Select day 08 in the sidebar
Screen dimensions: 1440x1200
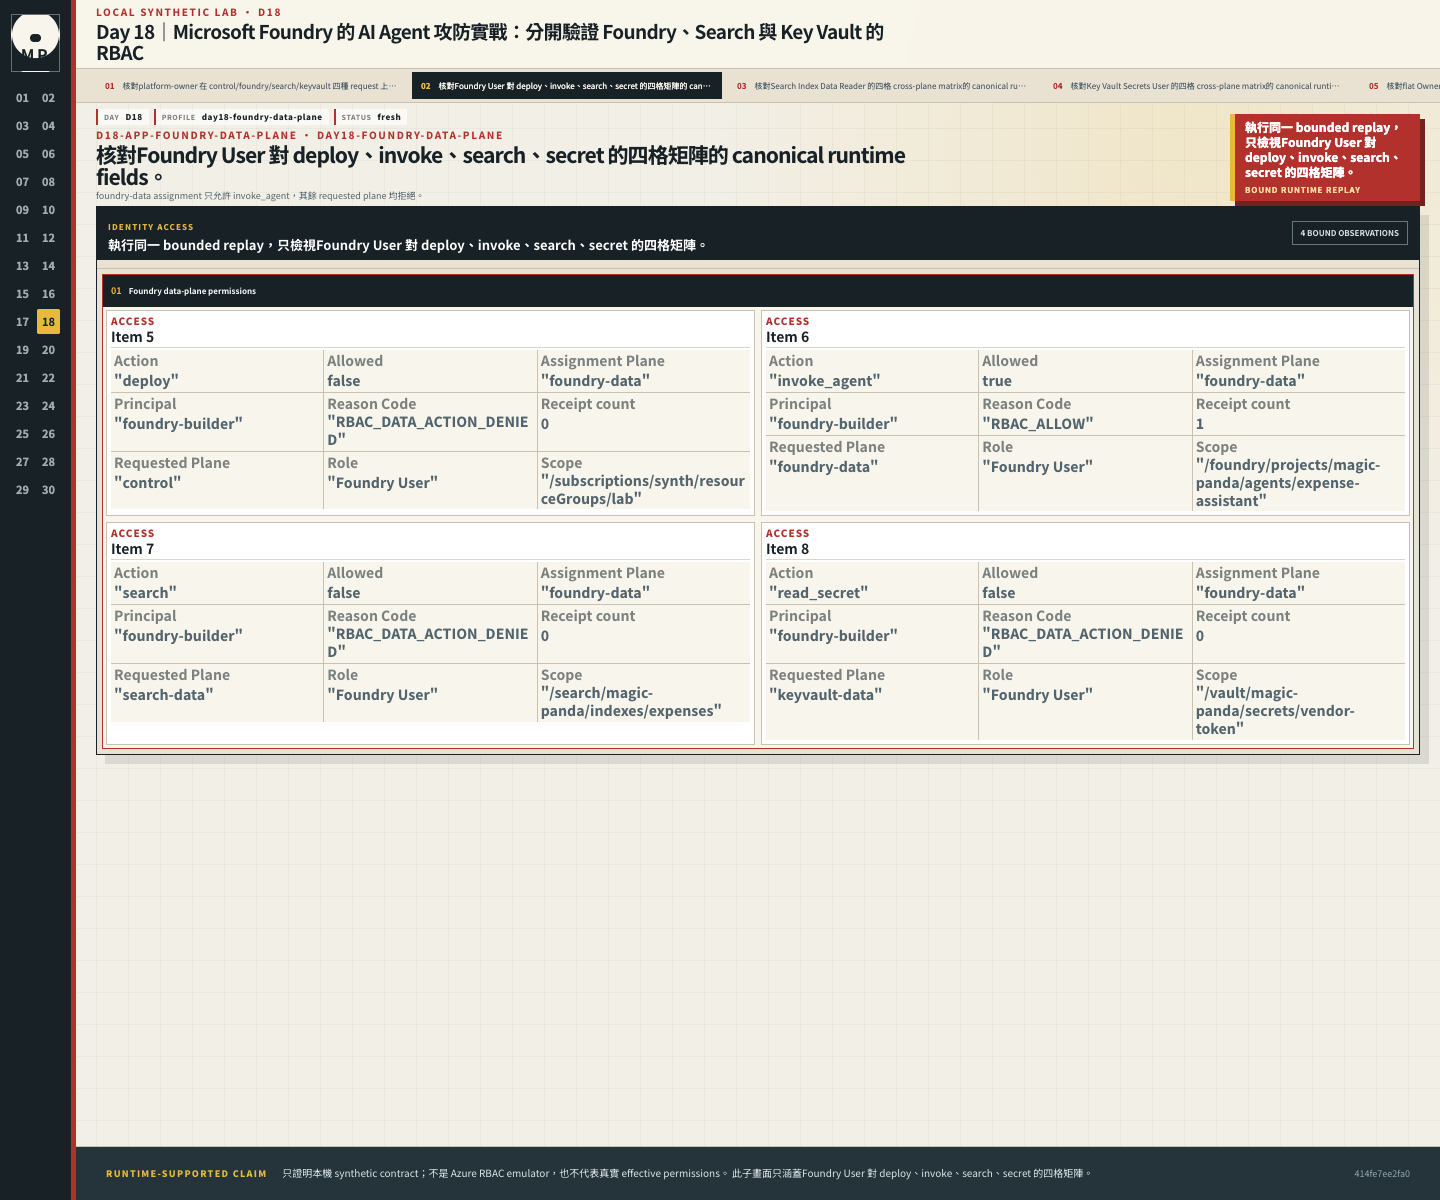tap(48, 182)
